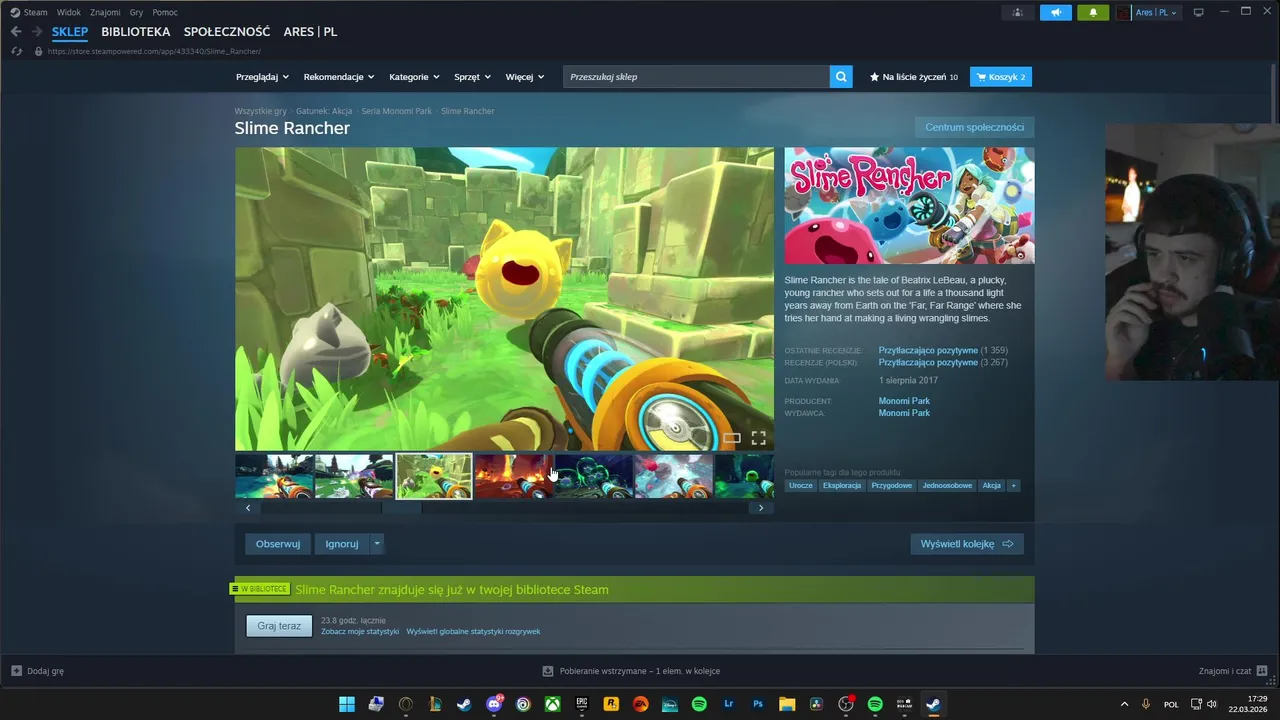Open the EA app taskbar icon
This screenshot has width=1280, height=720.
[640, 704]
